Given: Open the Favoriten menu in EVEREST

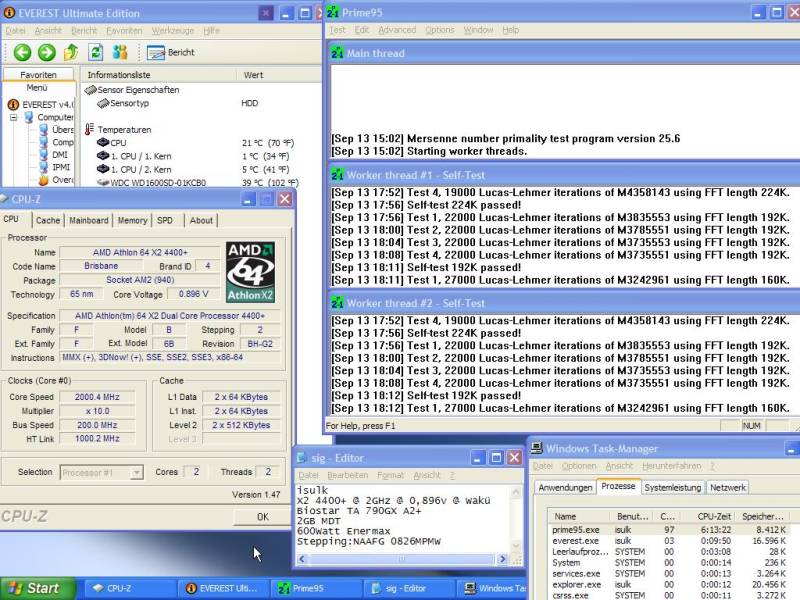Looking at the screenshot, I should [124, 31].
